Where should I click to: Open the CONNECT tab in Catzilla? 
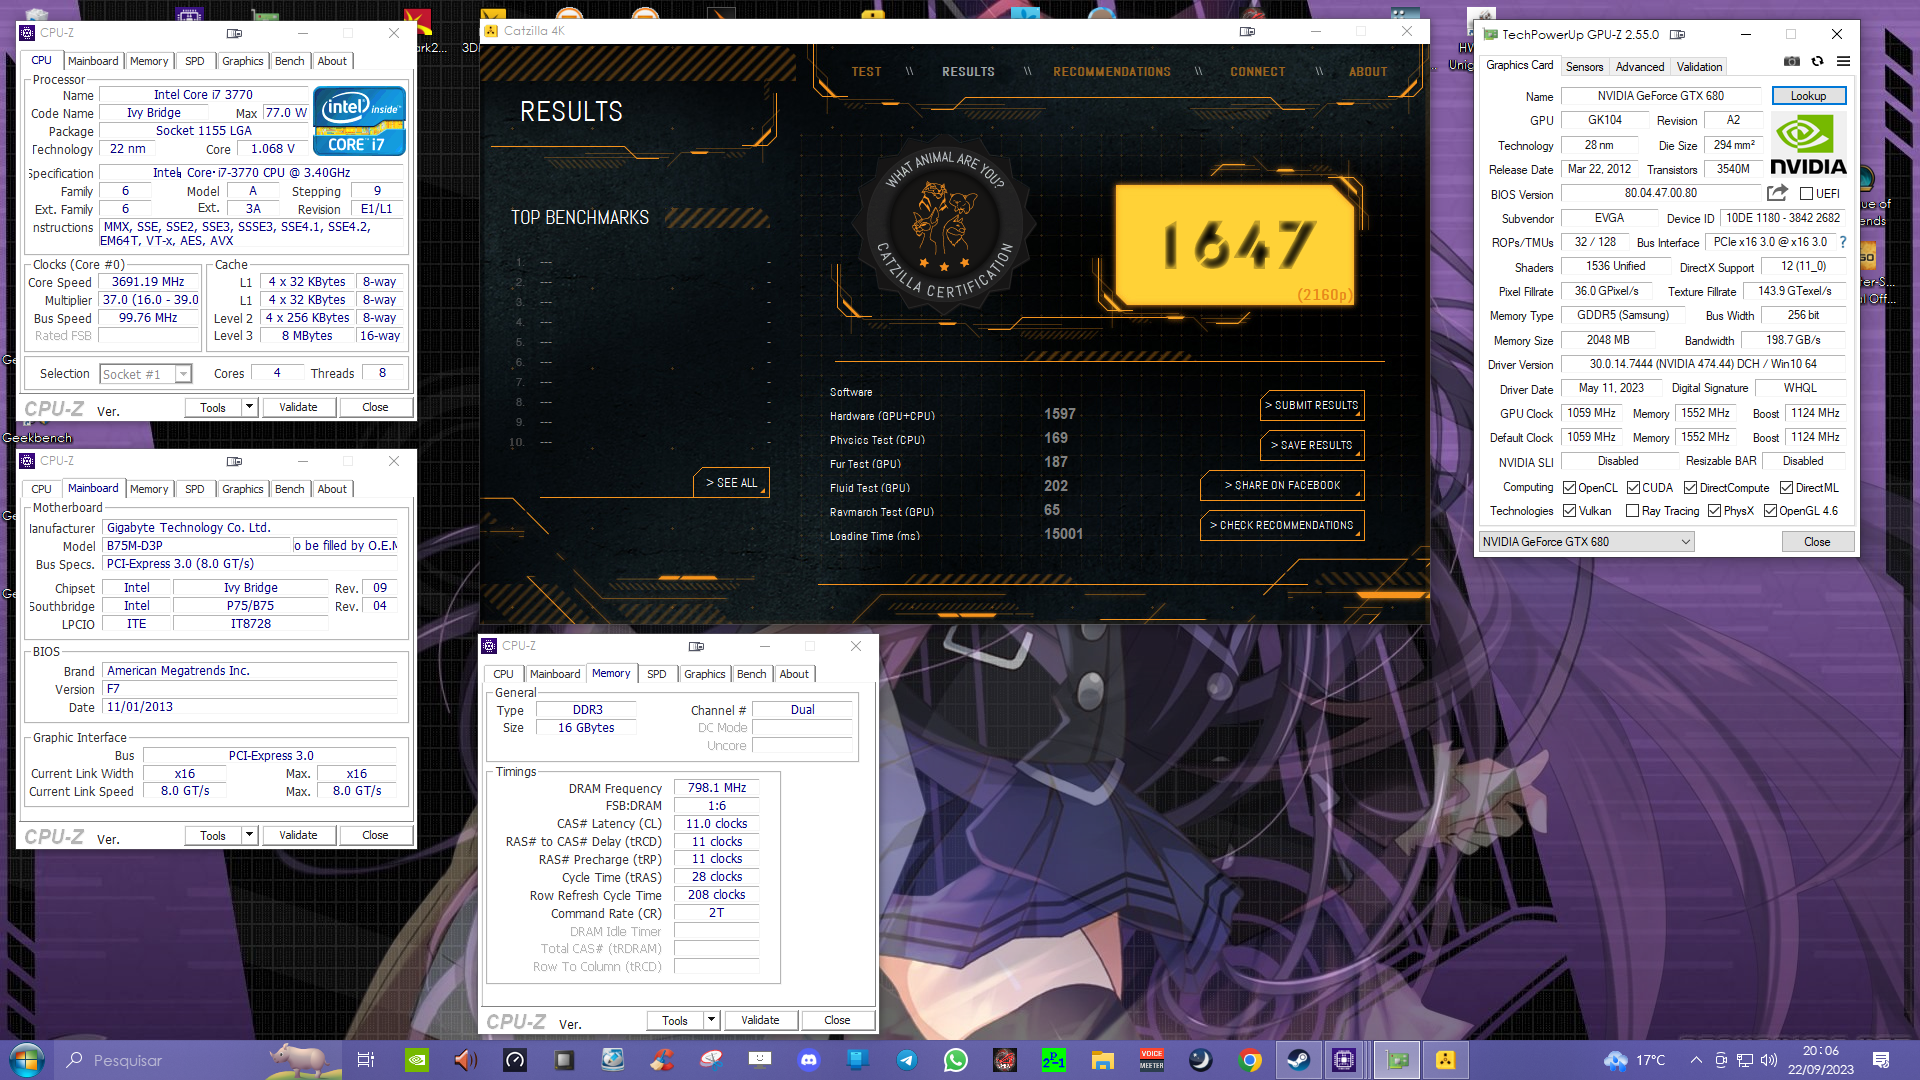point(1257,72)
